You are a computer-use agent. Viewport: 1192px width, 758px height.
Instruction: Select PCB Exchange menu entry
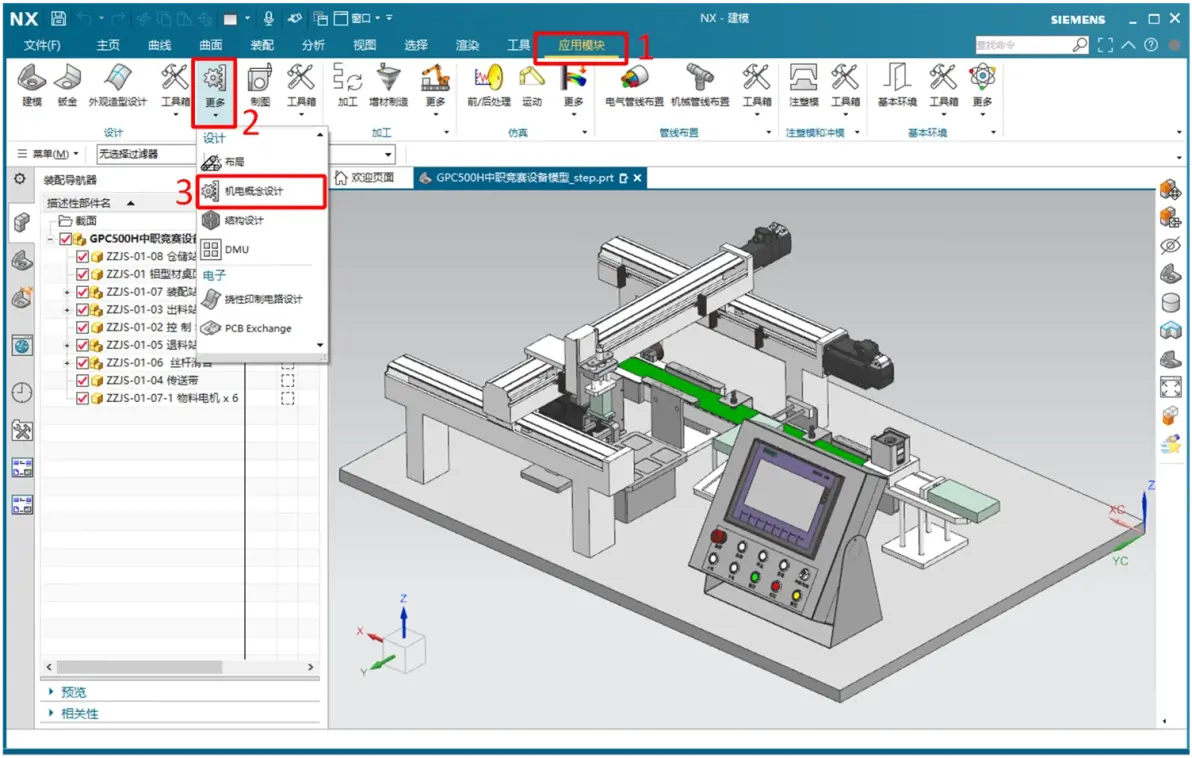point(258,328)
